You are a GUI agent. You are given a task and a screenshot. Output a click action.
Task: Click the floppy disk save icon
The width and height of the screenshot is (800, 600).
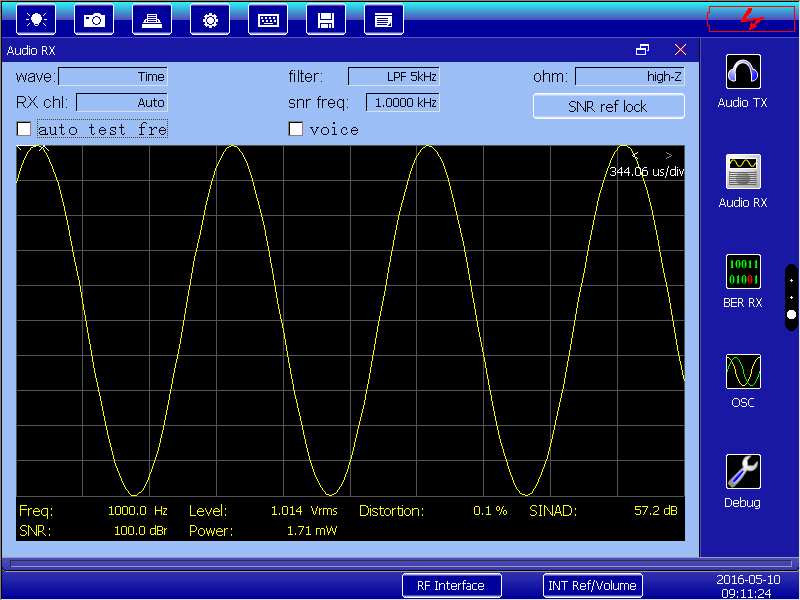coord(326,19)
